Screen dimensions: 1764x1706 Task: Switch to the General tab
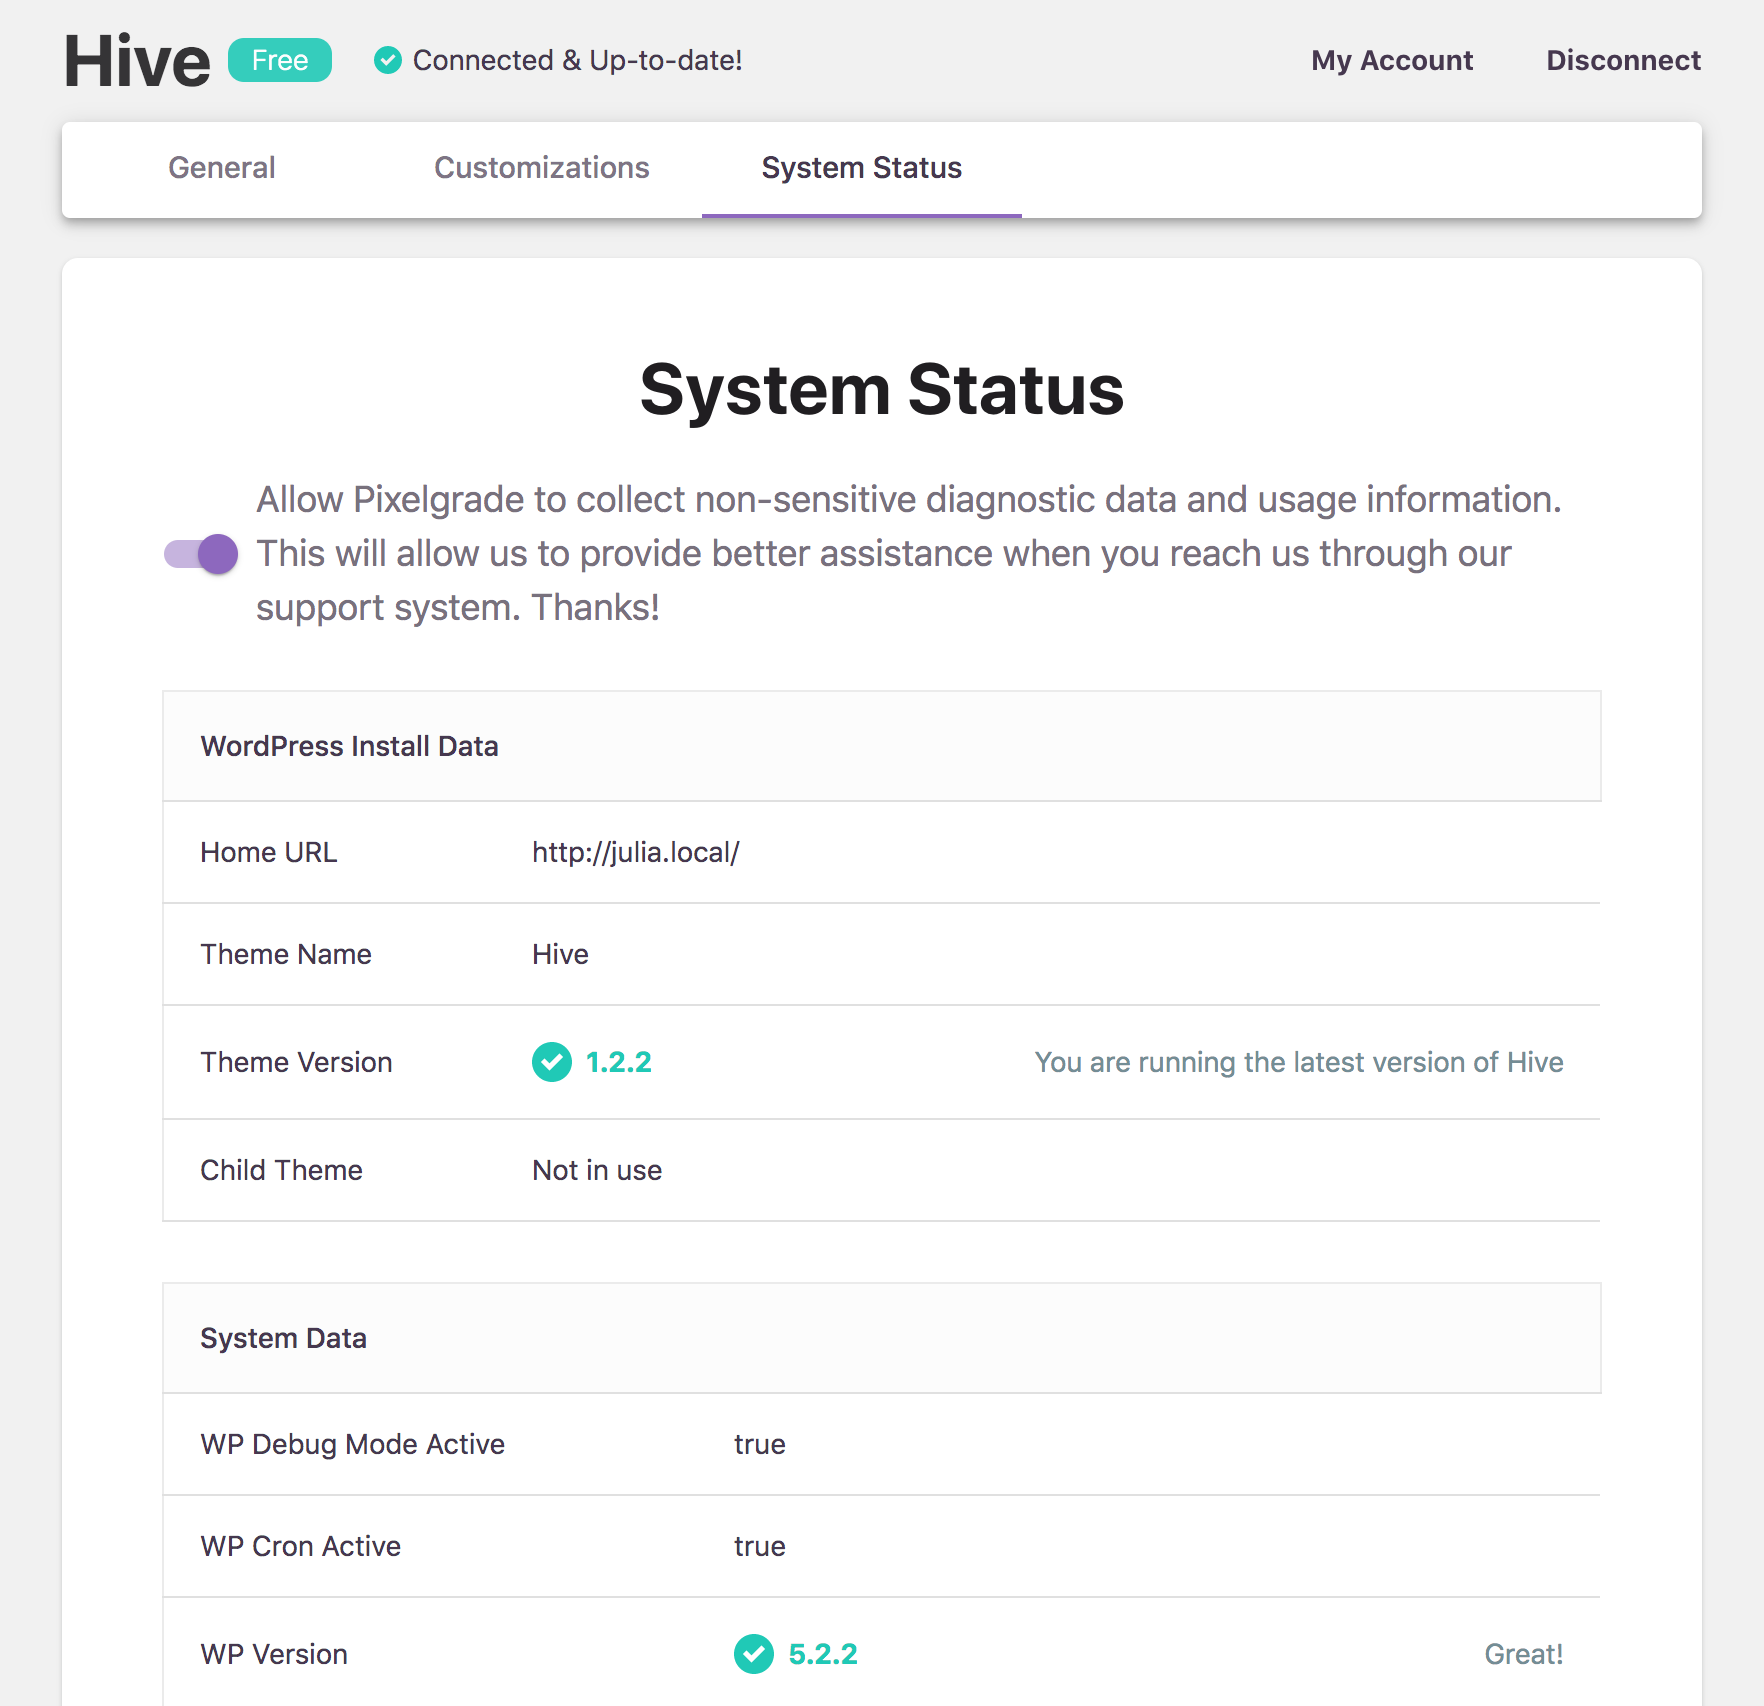pos(221,168)
